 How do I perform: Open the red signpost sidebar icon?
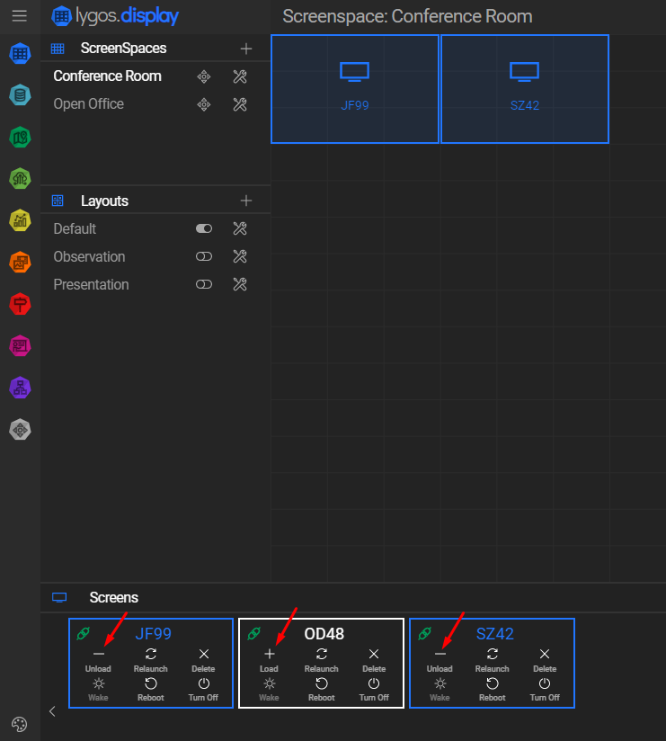pos(20,304)
